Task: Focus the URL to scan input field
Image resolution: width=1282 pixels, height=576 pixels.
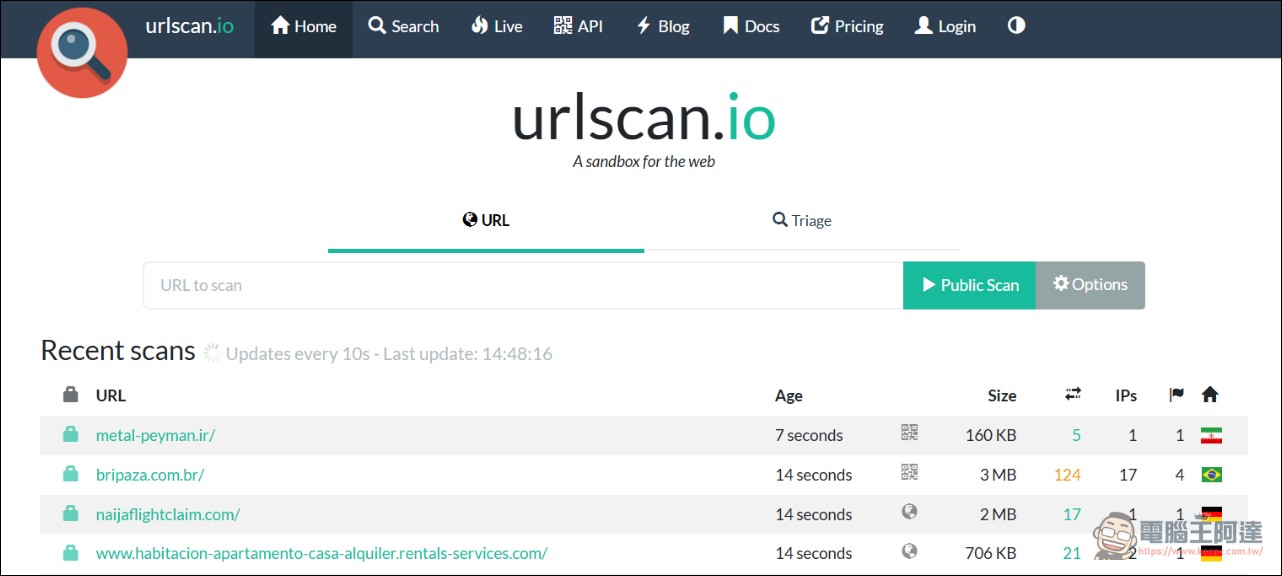Action: (523, 285)
